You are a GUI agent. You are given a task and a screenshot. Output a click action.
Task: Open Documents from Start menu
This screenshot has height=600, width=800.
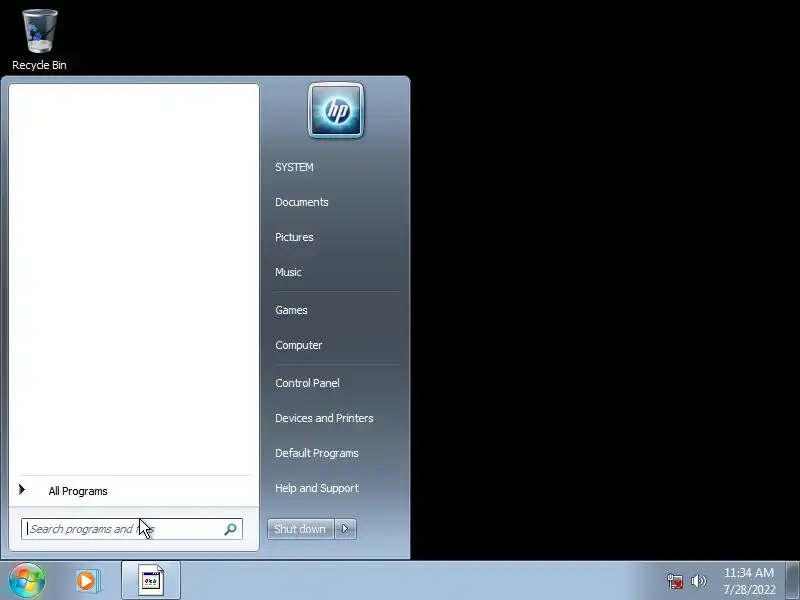(302, 202)
